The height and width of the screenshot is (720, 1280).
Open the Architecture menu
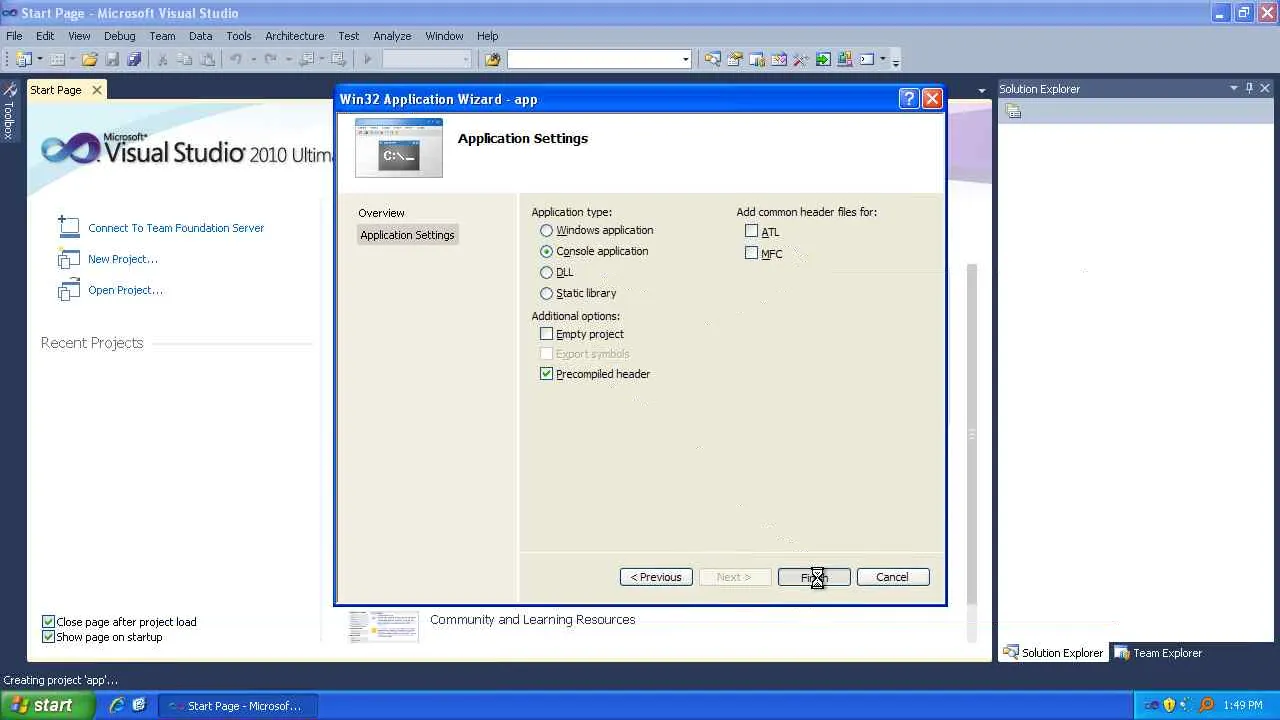pyautogui.click(x=294, y=36)
